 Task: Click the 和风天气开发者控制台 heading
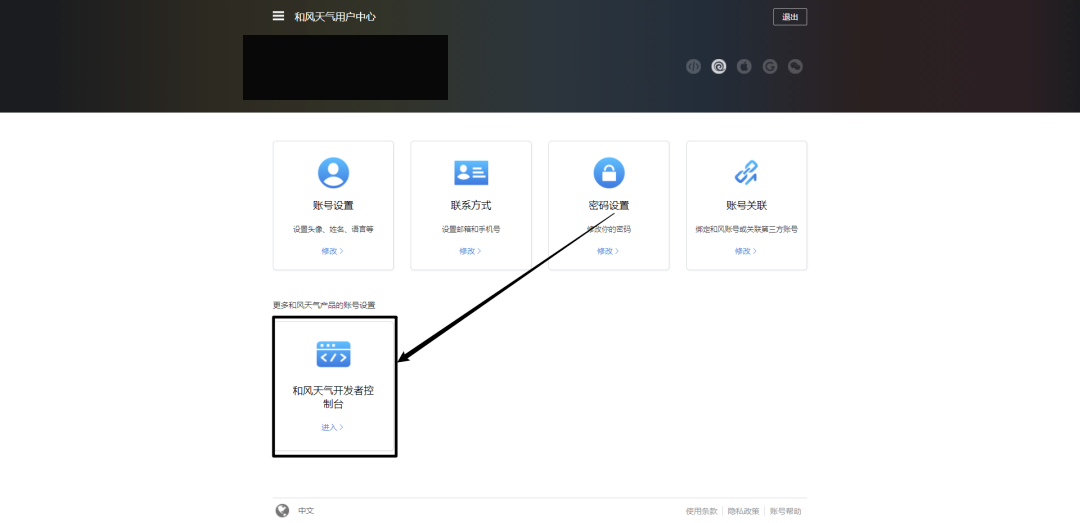[333, 398]
